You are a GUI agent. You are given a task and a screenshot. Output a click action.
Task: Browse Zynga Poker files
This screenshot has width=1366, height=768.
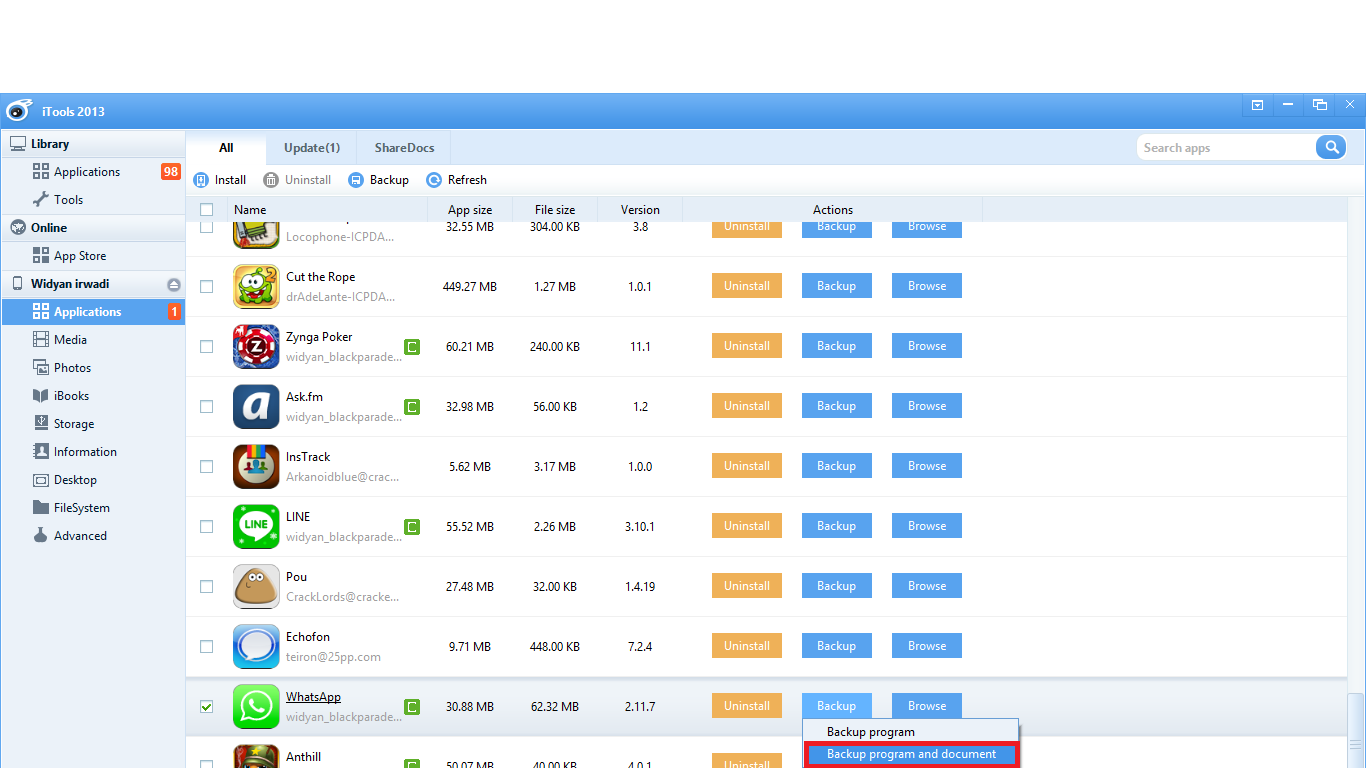[927, 346]
